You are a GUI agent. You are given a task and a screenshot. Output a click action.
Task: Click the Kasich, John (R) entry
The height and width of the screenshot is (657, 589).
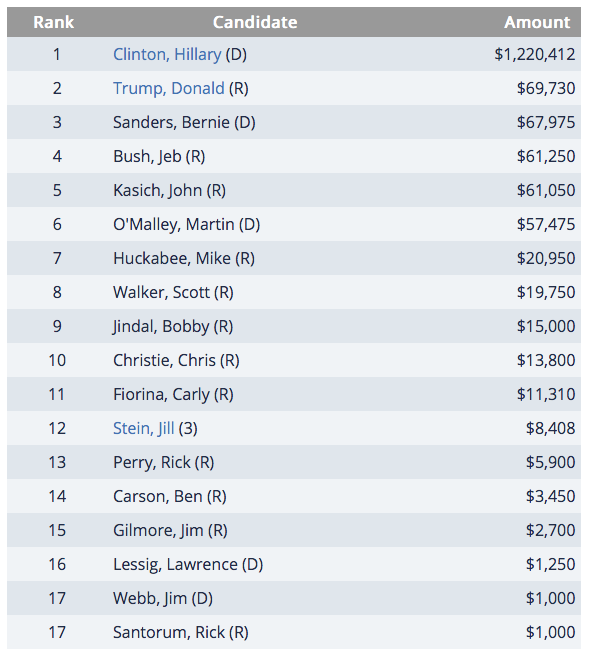click(169, 190)
